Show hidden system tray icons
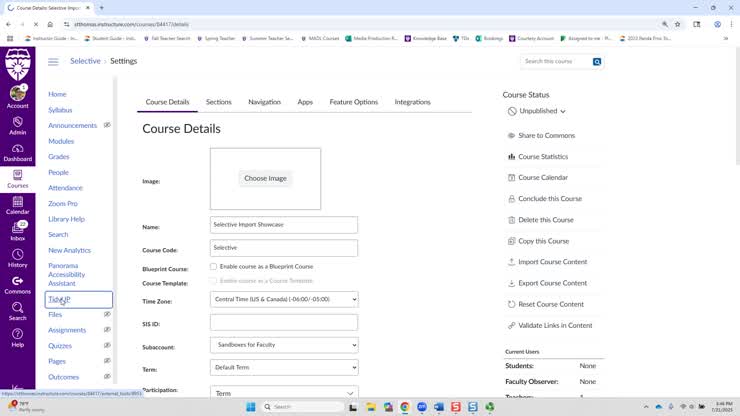The width and height of the screenshot is (740, 416). point(646,407)
